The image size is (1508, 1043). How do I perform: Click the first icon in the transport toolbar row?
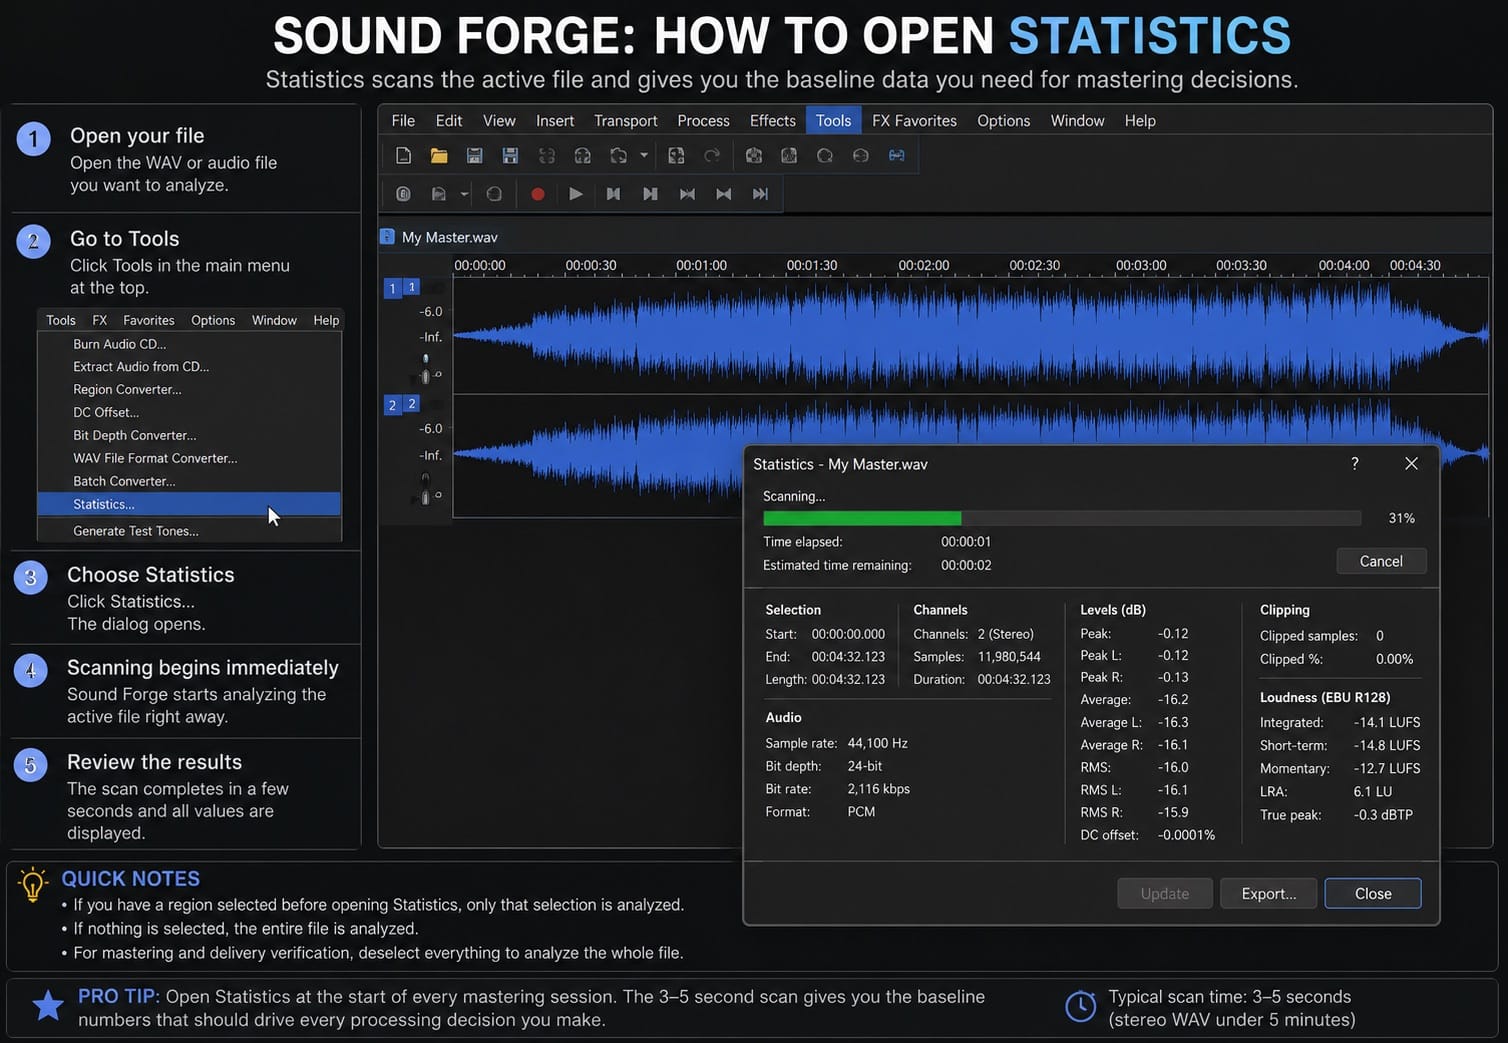(x=403, y=194)
